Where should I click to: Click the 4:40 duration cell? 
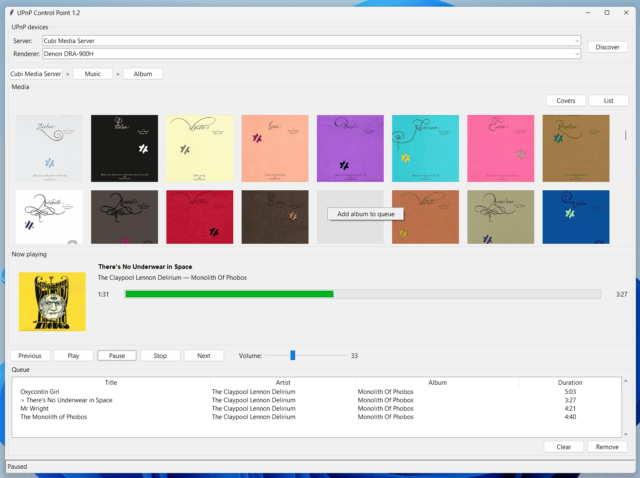pyautogui.click(x=570, y=417)
